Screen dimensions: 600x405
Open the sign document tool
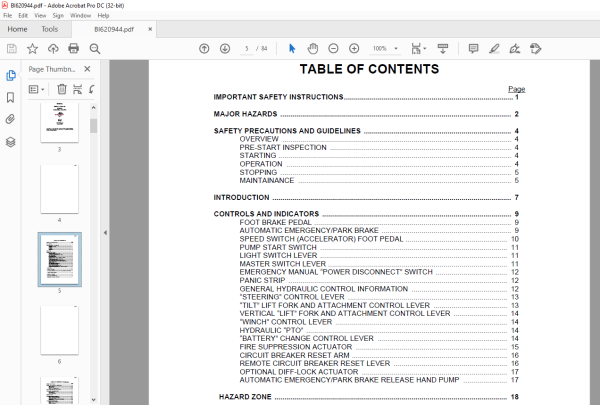coord(515,49)
